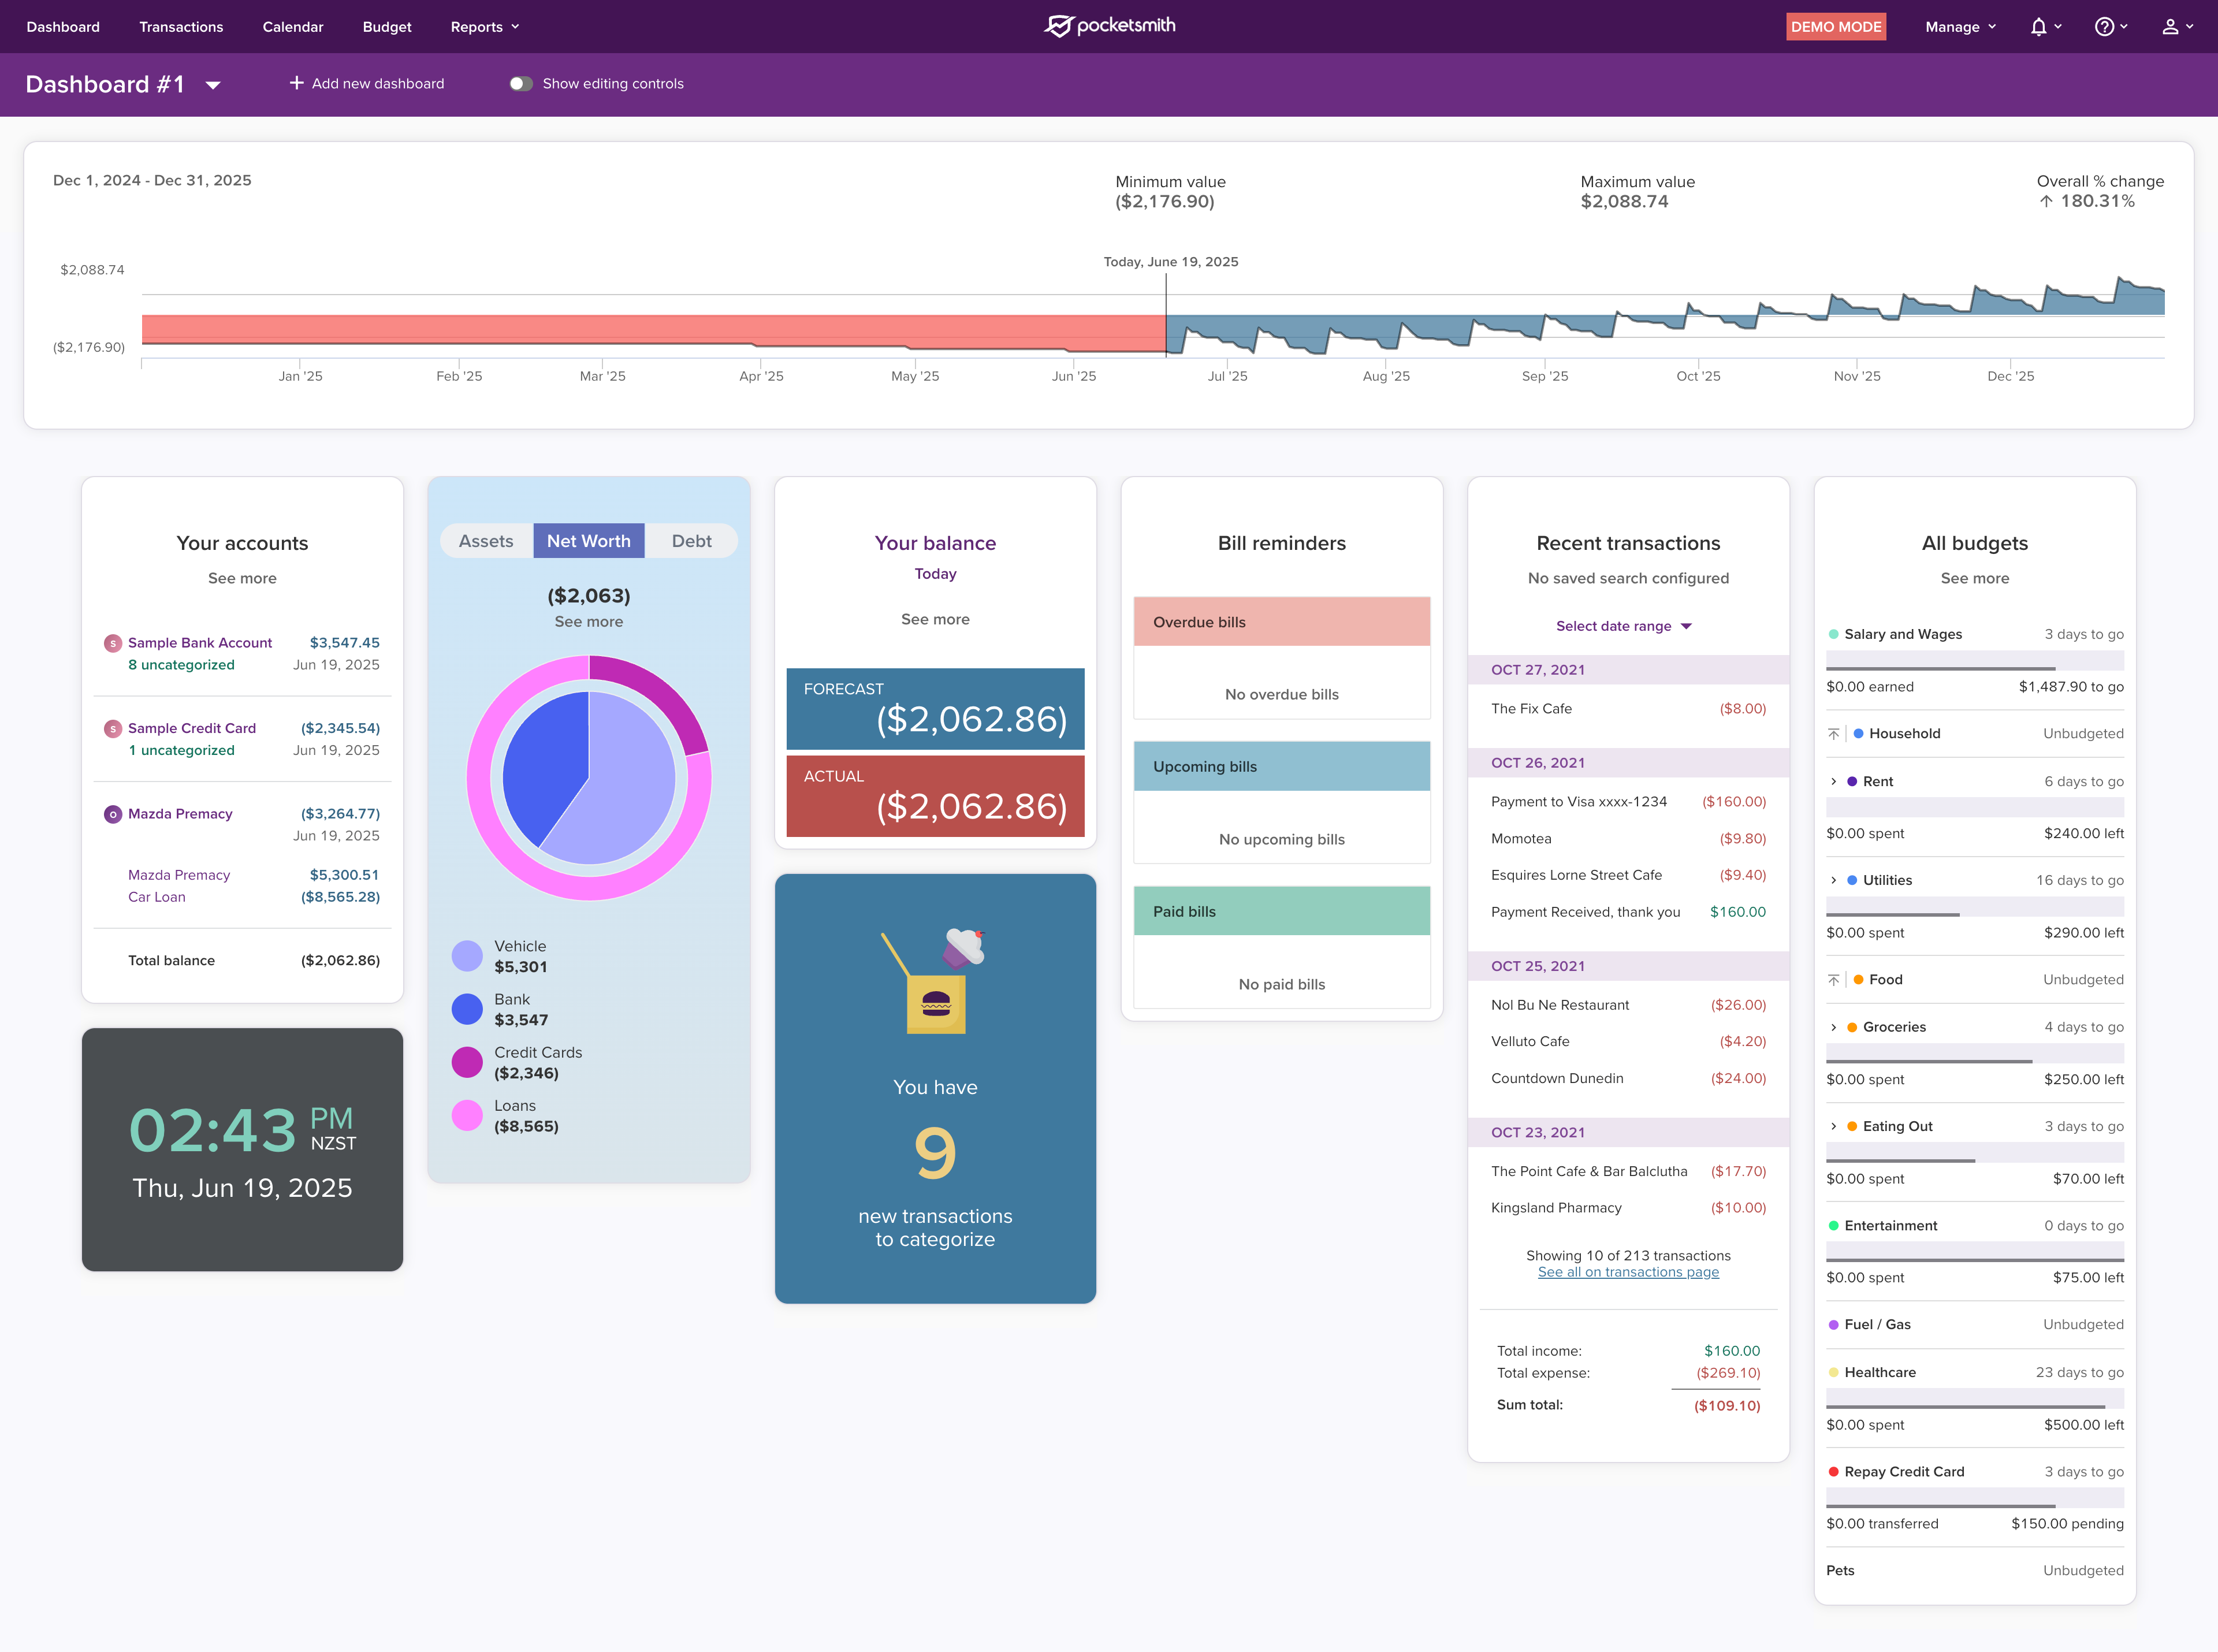Viewport: 2218px width, 1652px height.
Task: Click the Pocketsmith logo
Action: 1109,26
